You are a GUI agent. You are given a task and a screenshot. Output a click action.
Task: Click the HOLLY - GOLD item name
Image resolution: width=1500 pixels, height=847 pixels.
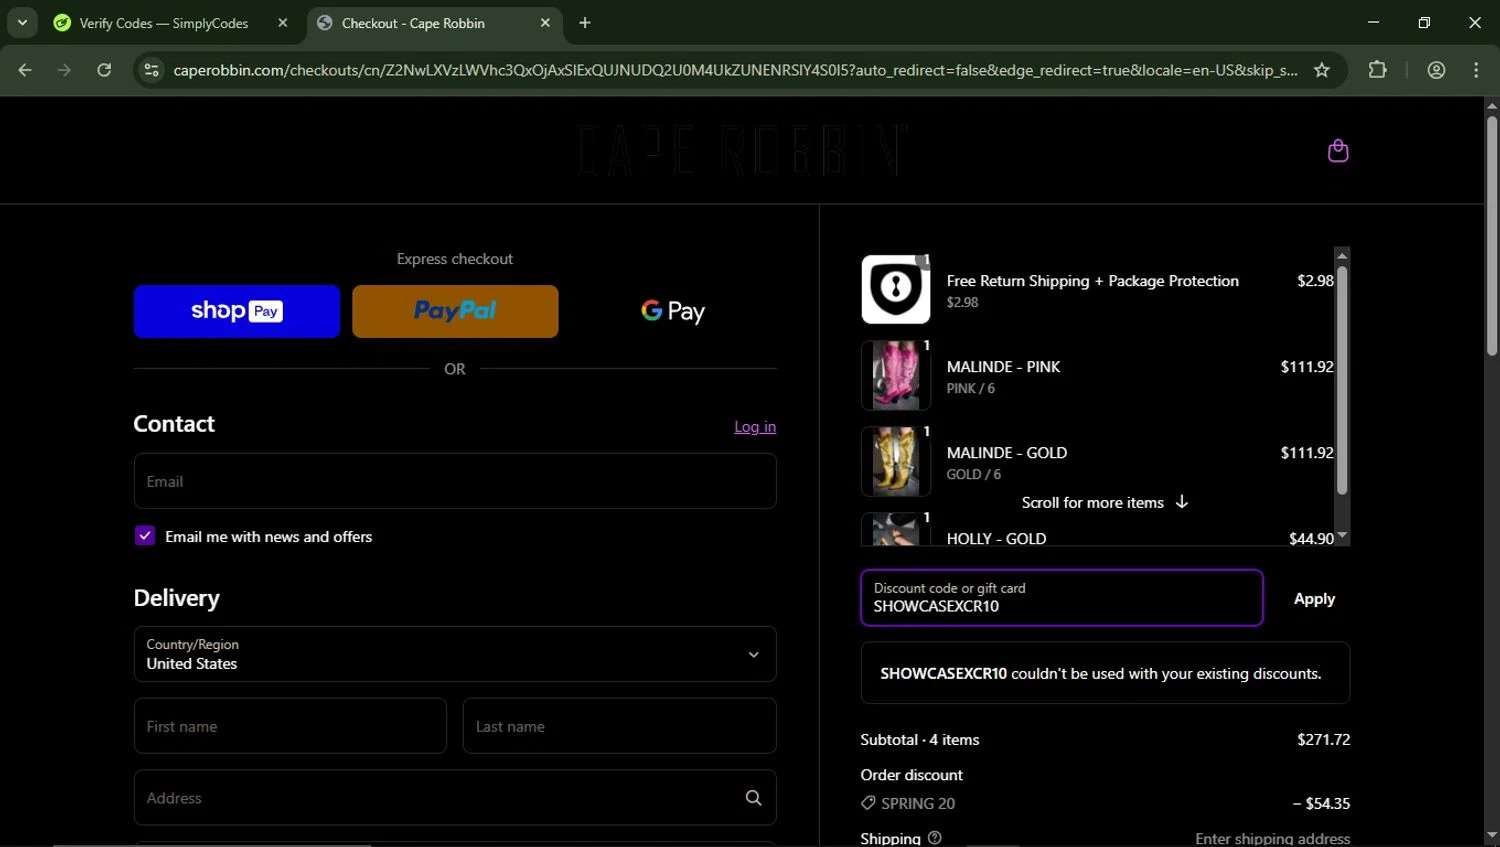(x=996, y=538)
